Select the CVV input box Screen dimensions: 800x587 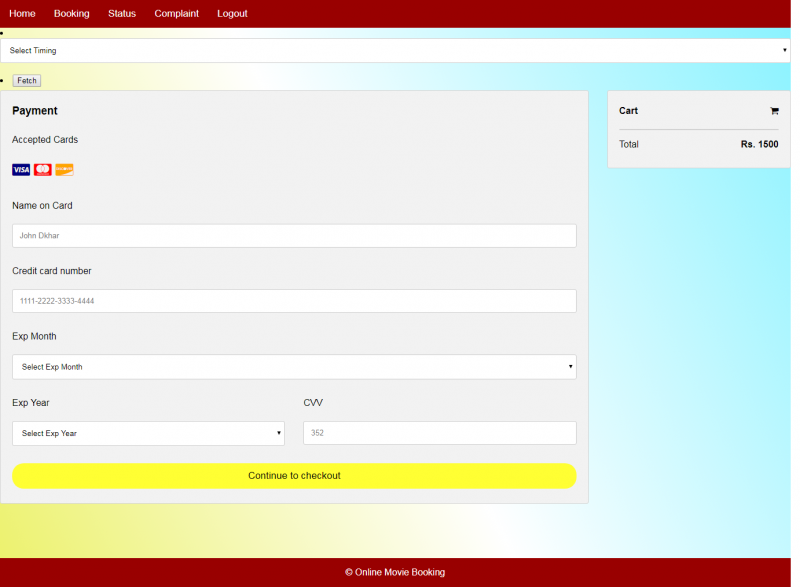pyautogui.click(x=440, y=433)
